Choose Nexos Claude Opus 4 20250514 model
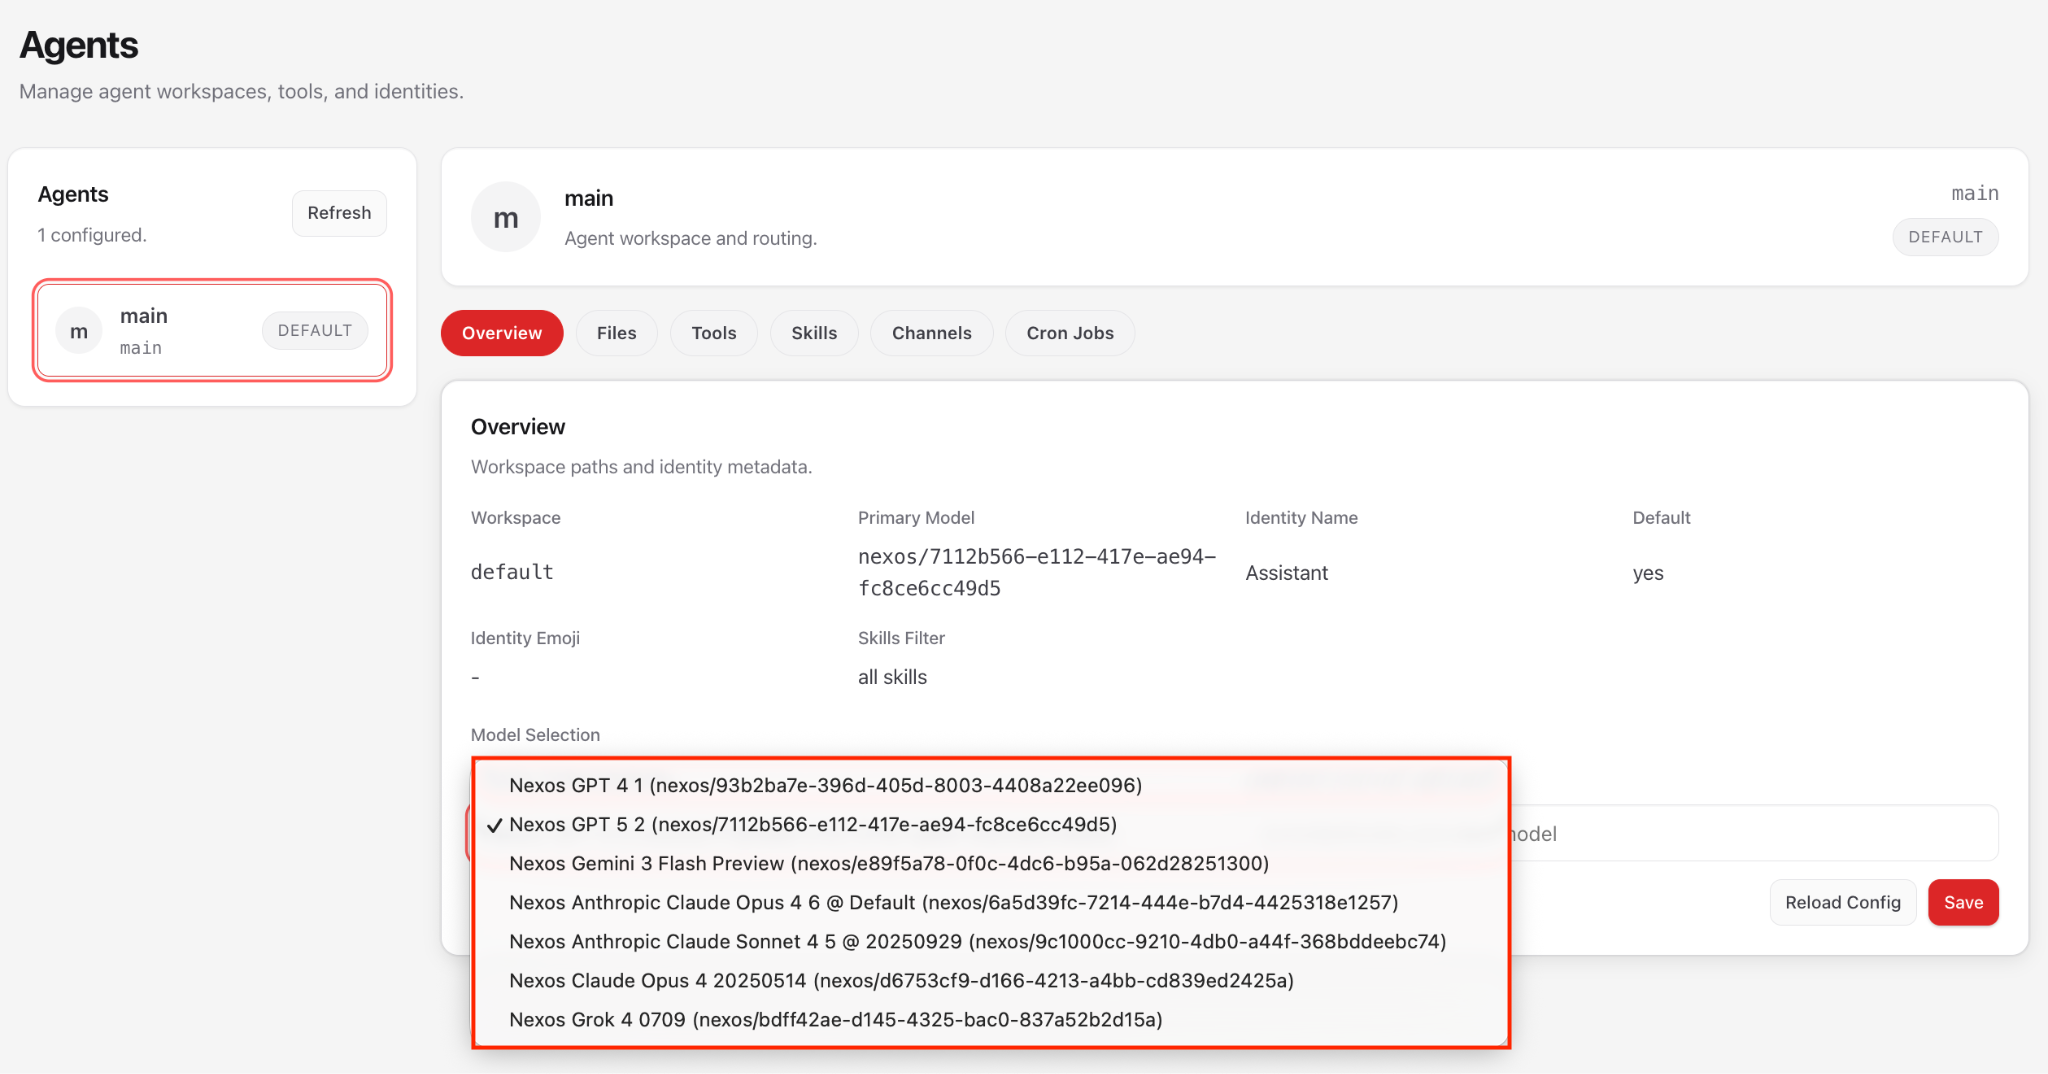The image size is (2048, 1074). coord(901,980)
